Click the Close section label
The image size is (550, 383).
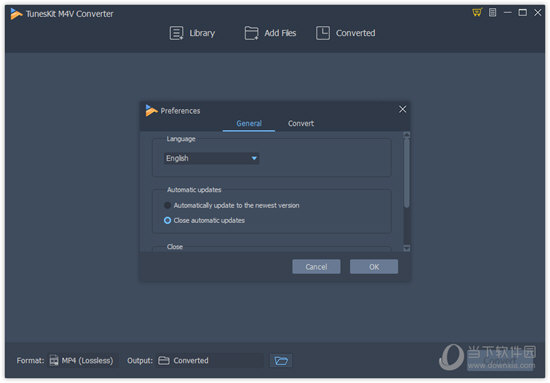pos(175,247)
